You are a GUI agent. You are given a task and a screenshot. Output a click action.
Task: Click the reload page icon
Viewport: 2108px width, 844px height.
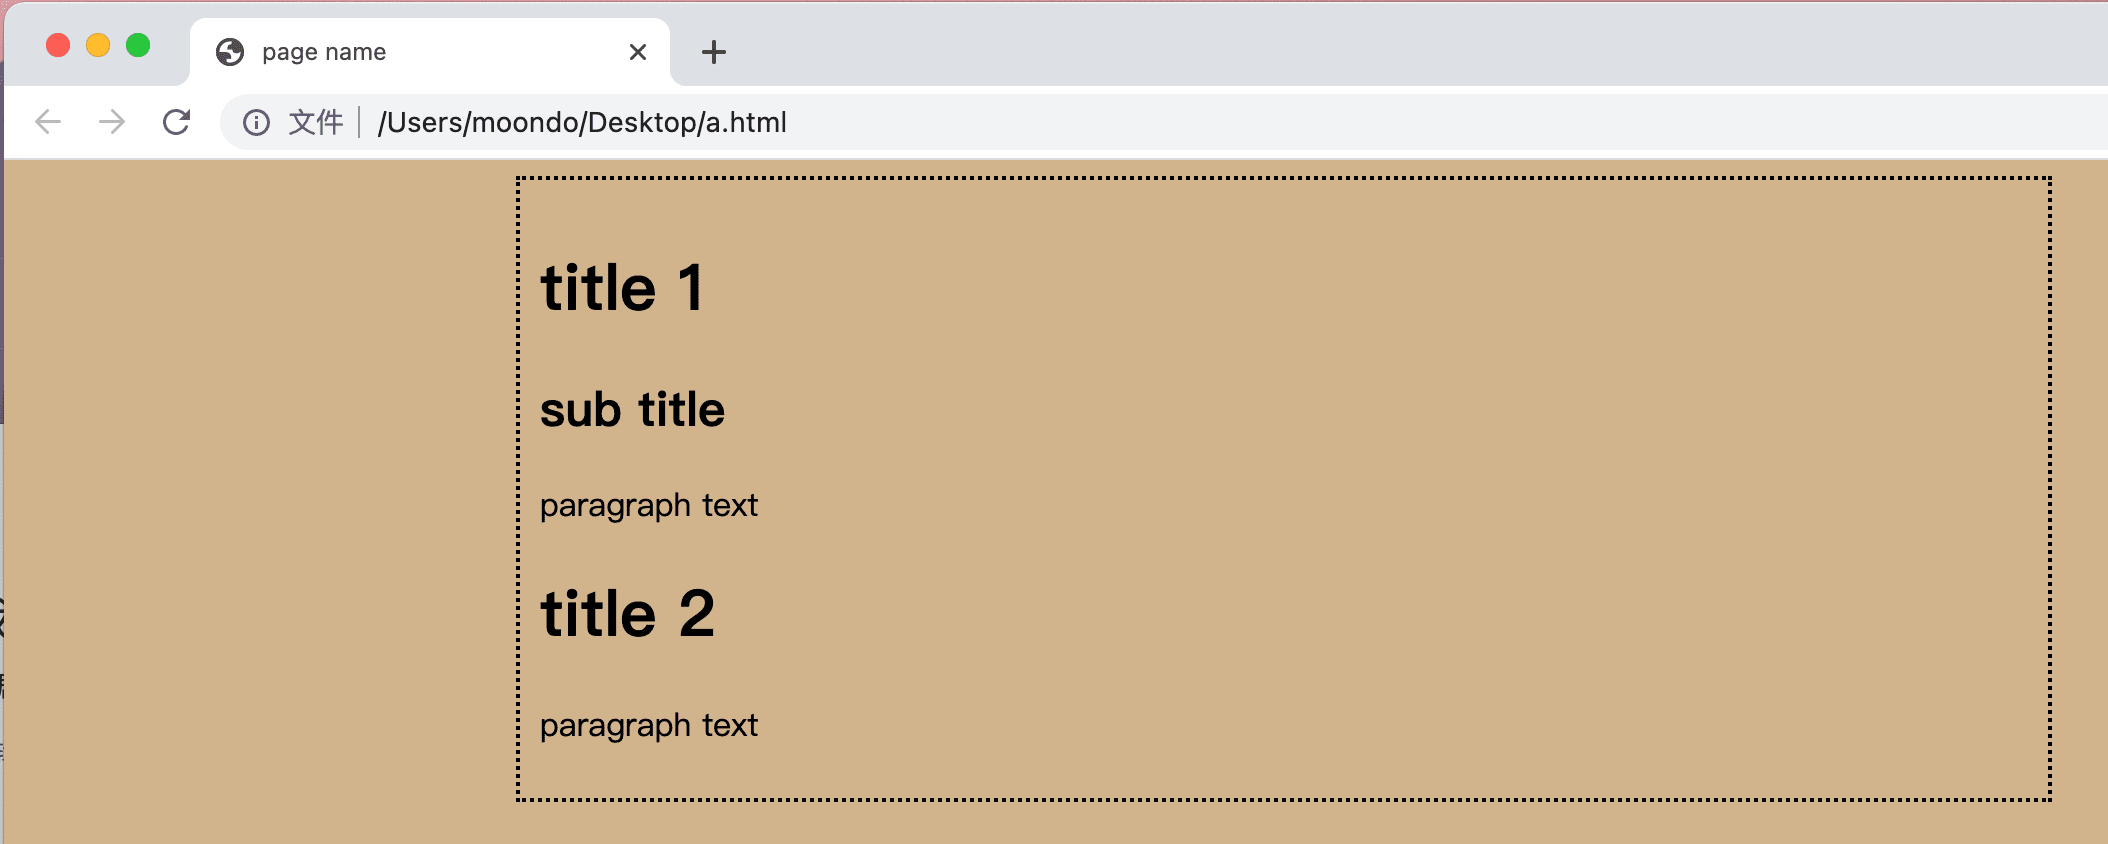[176, 122]
